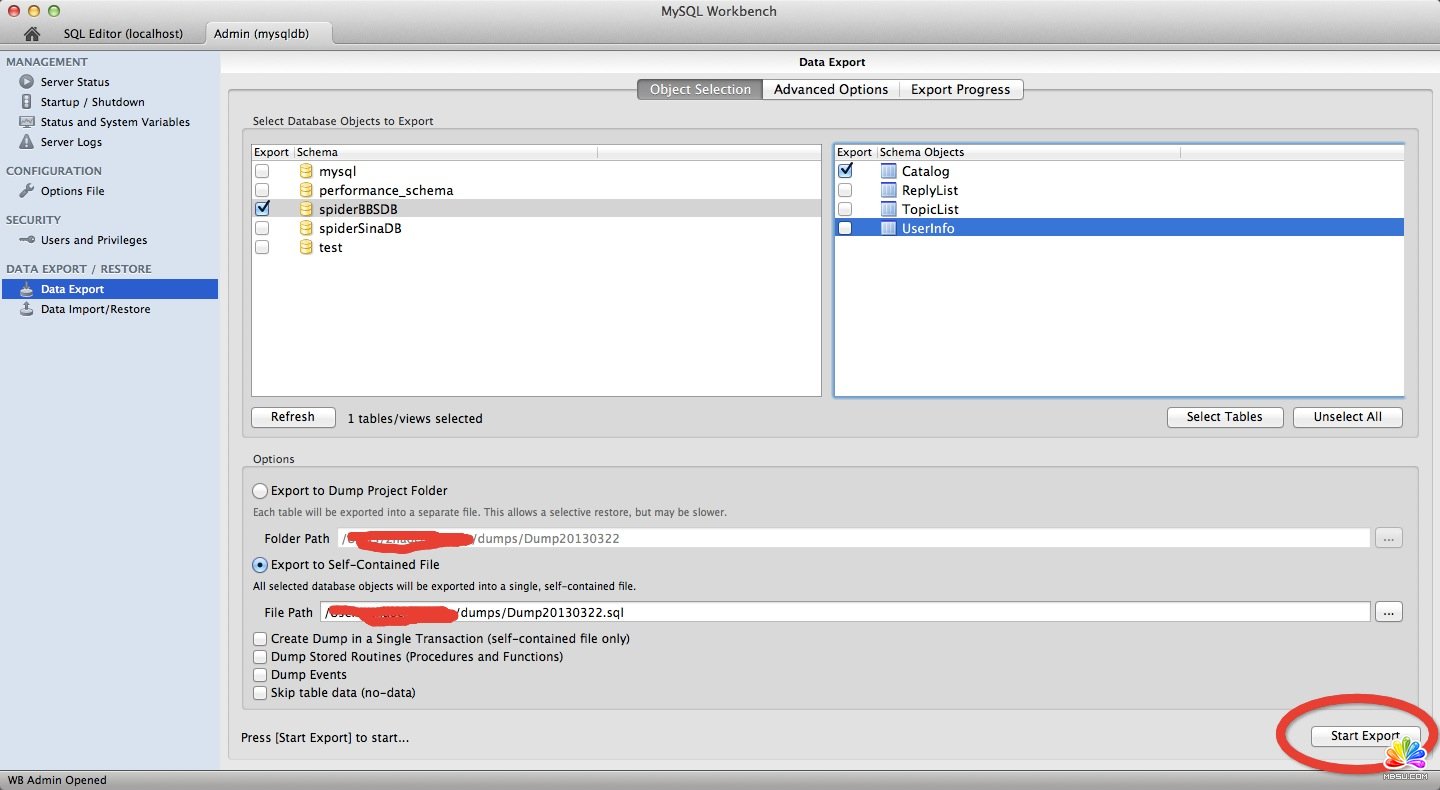Click the mysql schema database icon
The width and height of the screenshot is (1440, 790).
pos(306,171)
